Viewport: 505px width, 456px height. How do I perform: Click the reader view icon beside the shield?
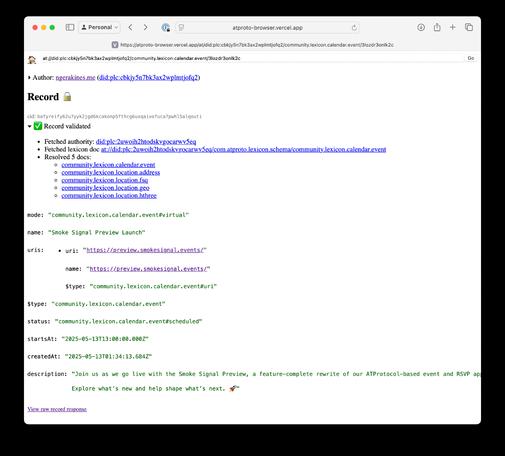181,28
